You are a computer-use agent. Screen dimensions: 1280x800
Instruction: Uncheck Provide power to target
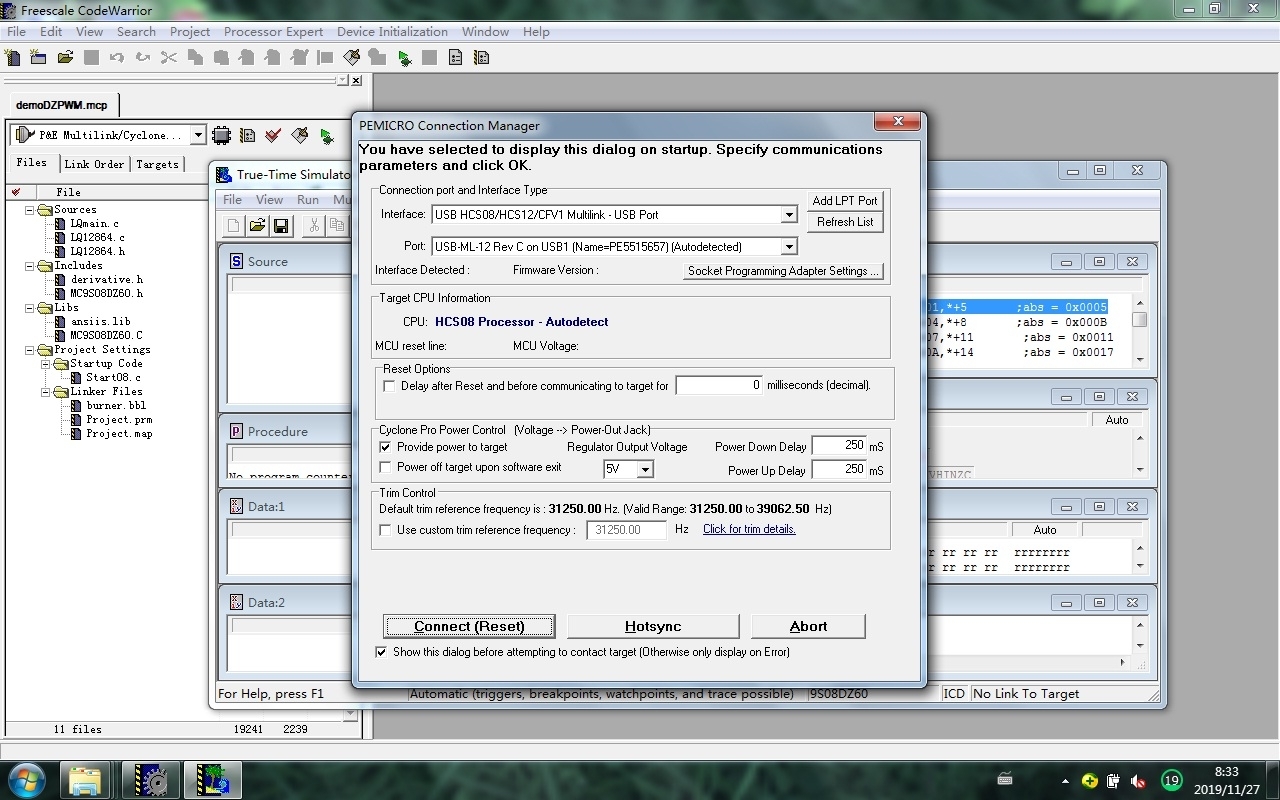385,447
